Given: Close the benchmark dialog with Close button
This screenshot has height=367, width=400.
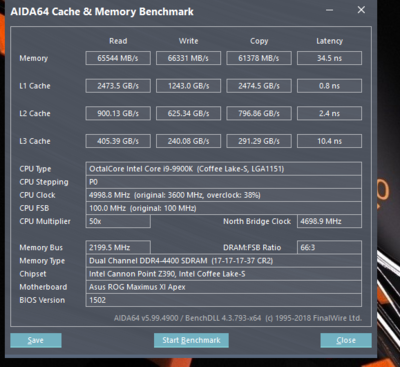Looking at the screenshot, I should point(346,340).
